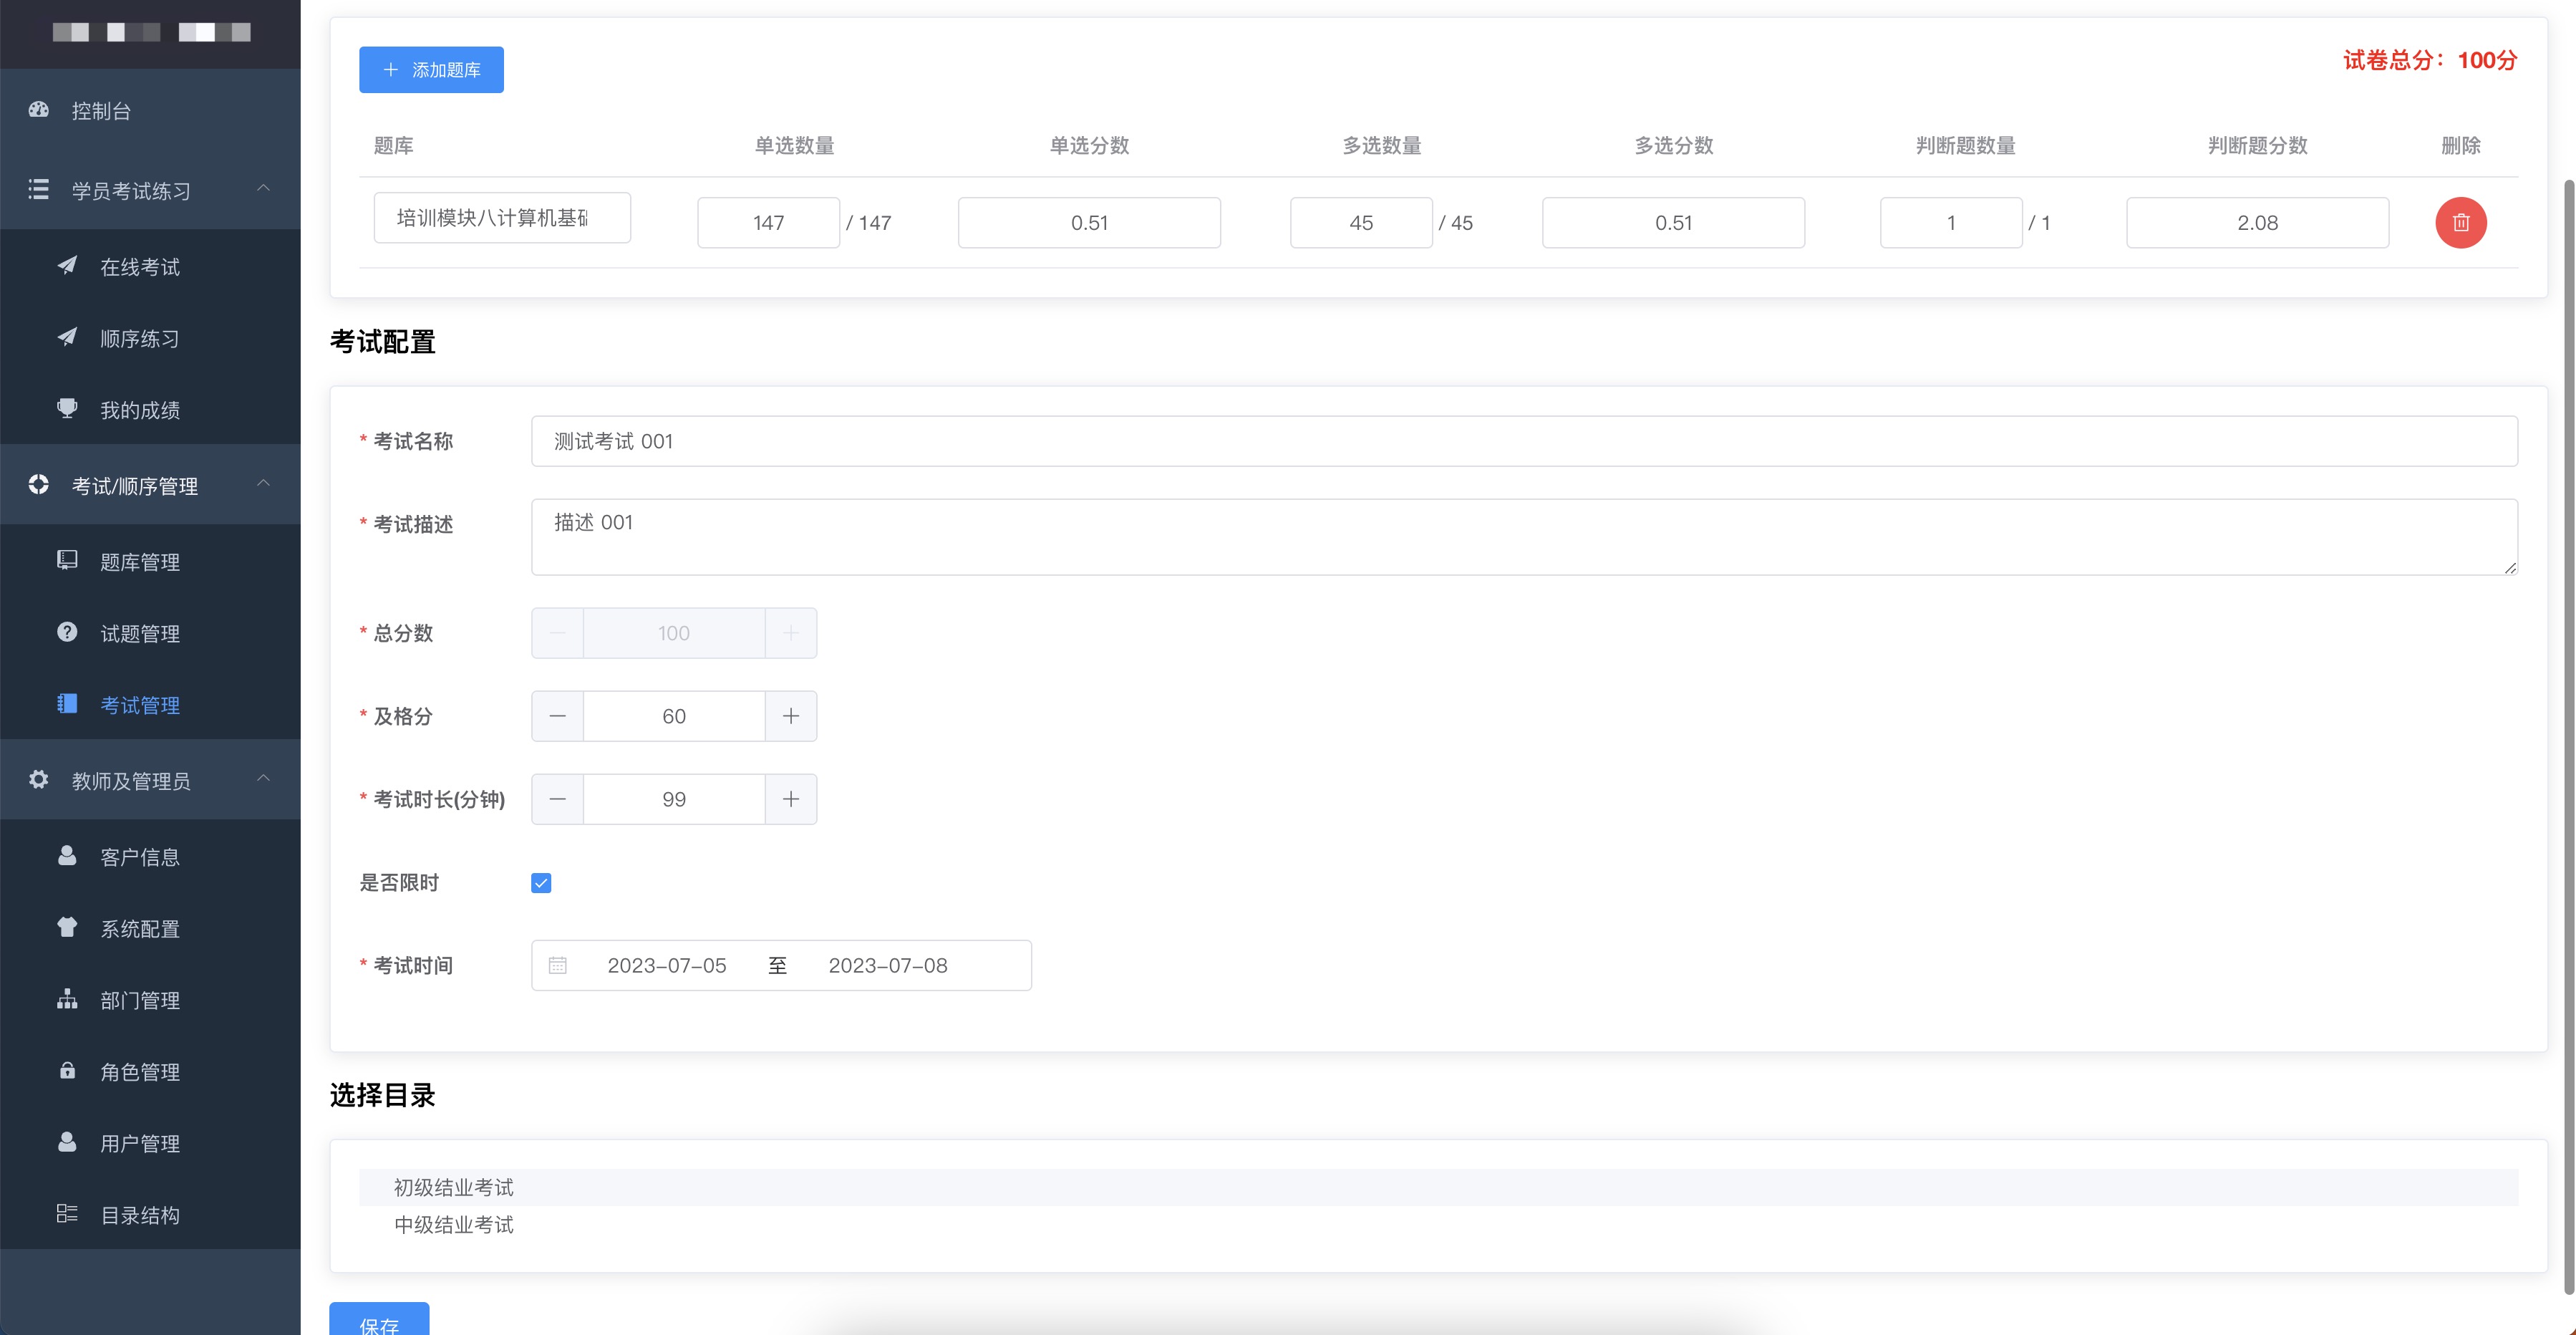Click the dashboard icon beside 控制台

39,110
